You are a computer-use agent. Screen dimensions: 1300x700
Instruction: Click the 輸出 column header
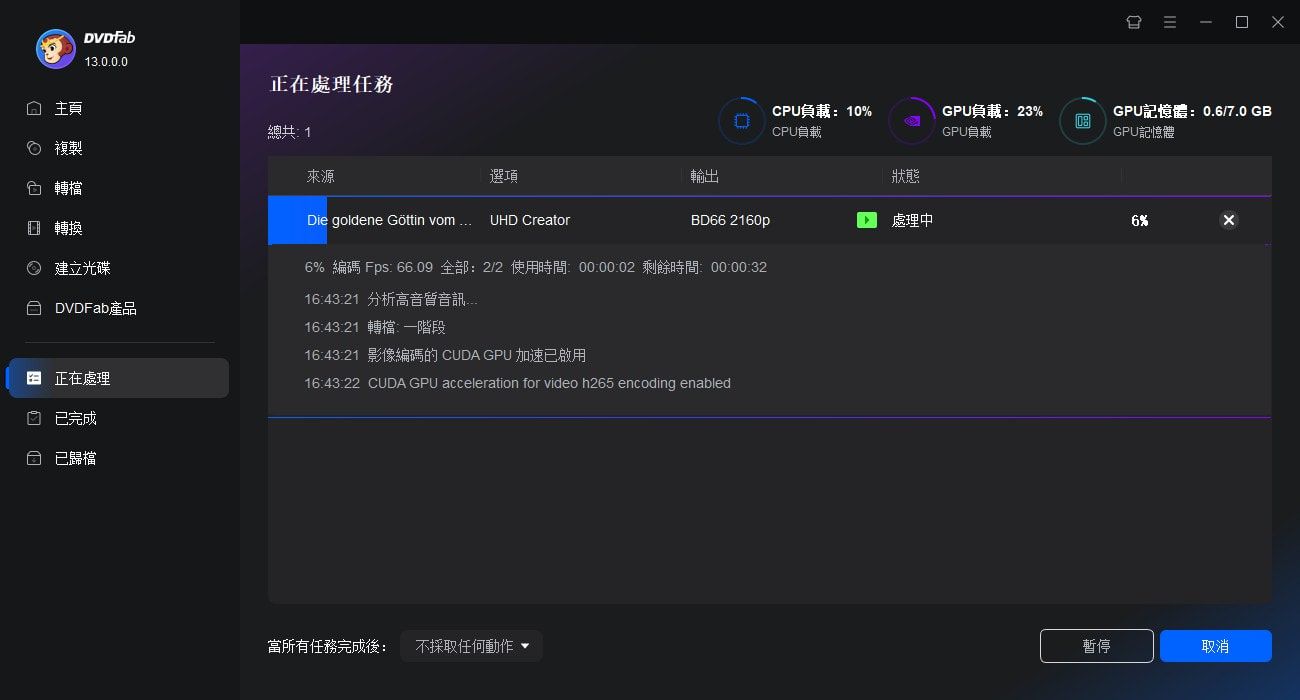coord(705,176)
